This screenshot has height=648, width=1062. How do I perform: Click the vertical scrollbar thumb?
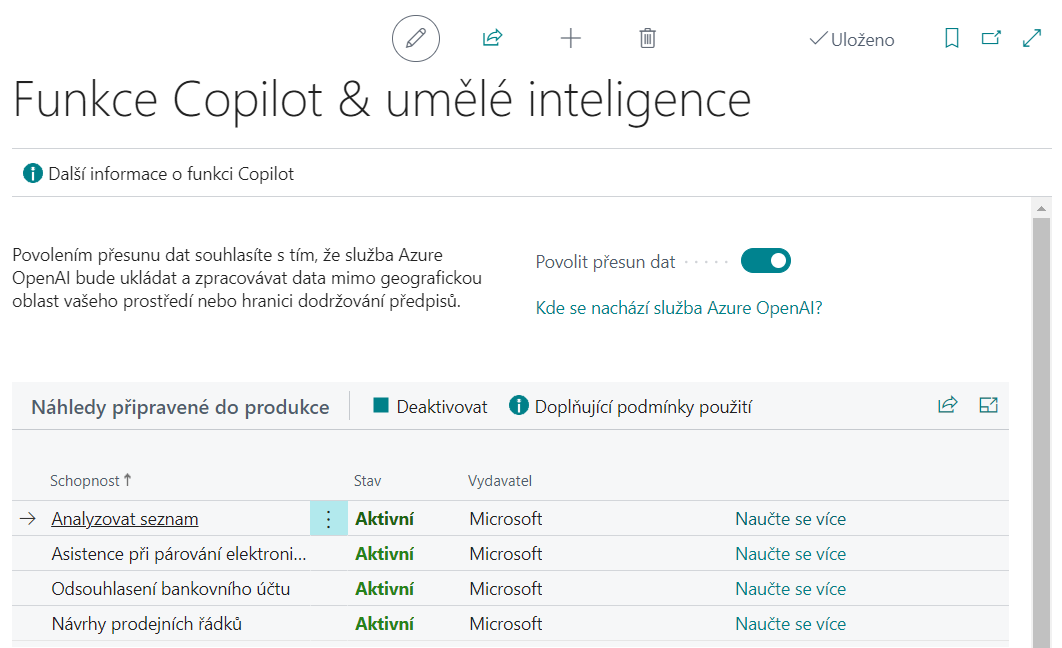click(1041, 433)
